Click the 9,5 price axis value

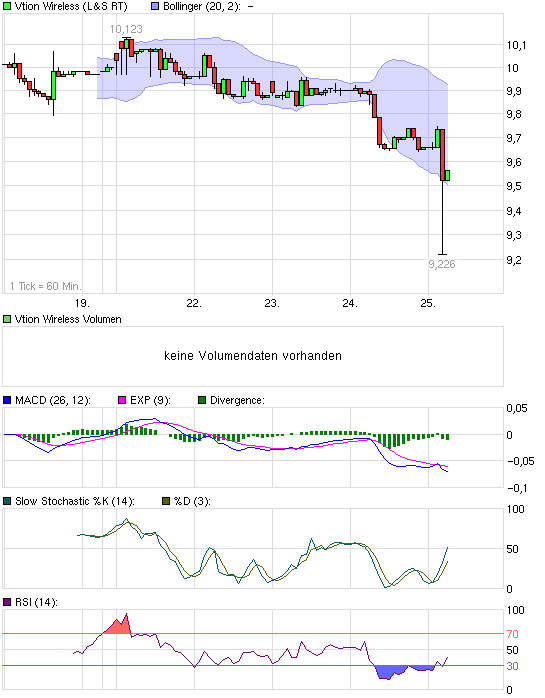[x=514, y=186]
